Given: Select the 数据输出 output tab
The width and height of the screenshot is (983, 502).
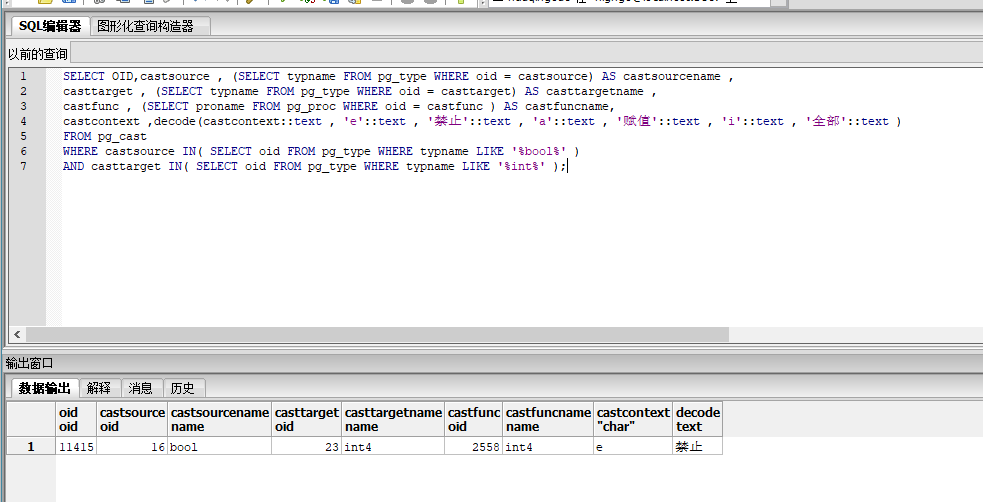Looking at the screenshot, I should tap(45, 389).
